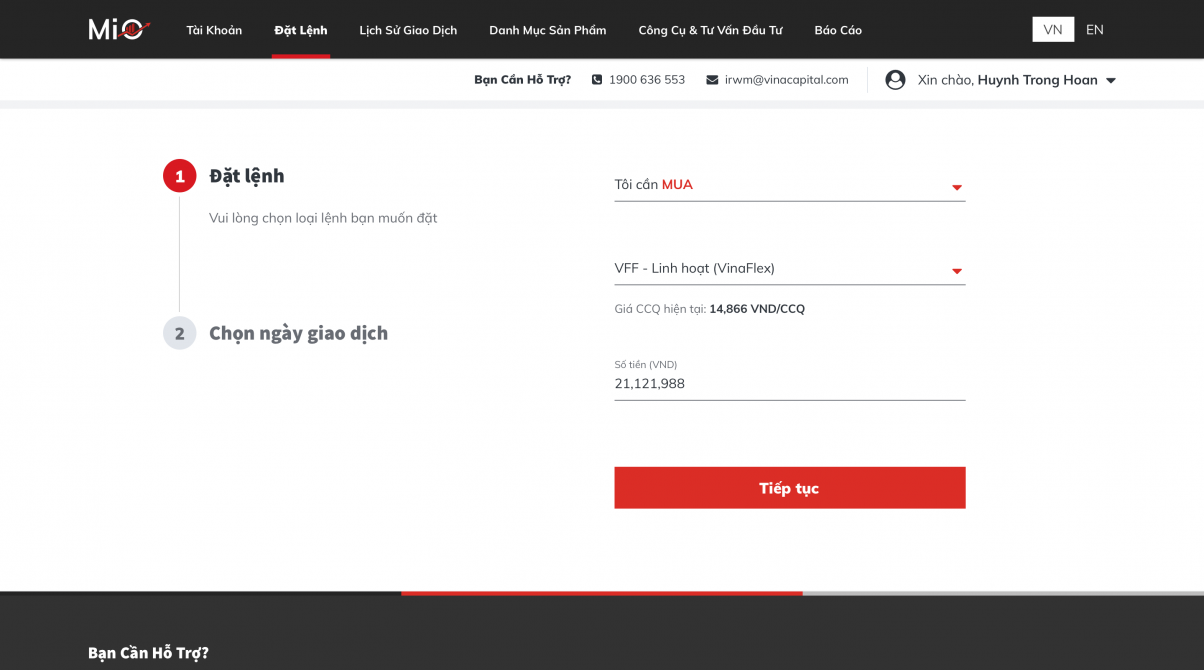Switch language to EN
Viewport: 1204px width, 670px height.
click(x=1095, y=30)
